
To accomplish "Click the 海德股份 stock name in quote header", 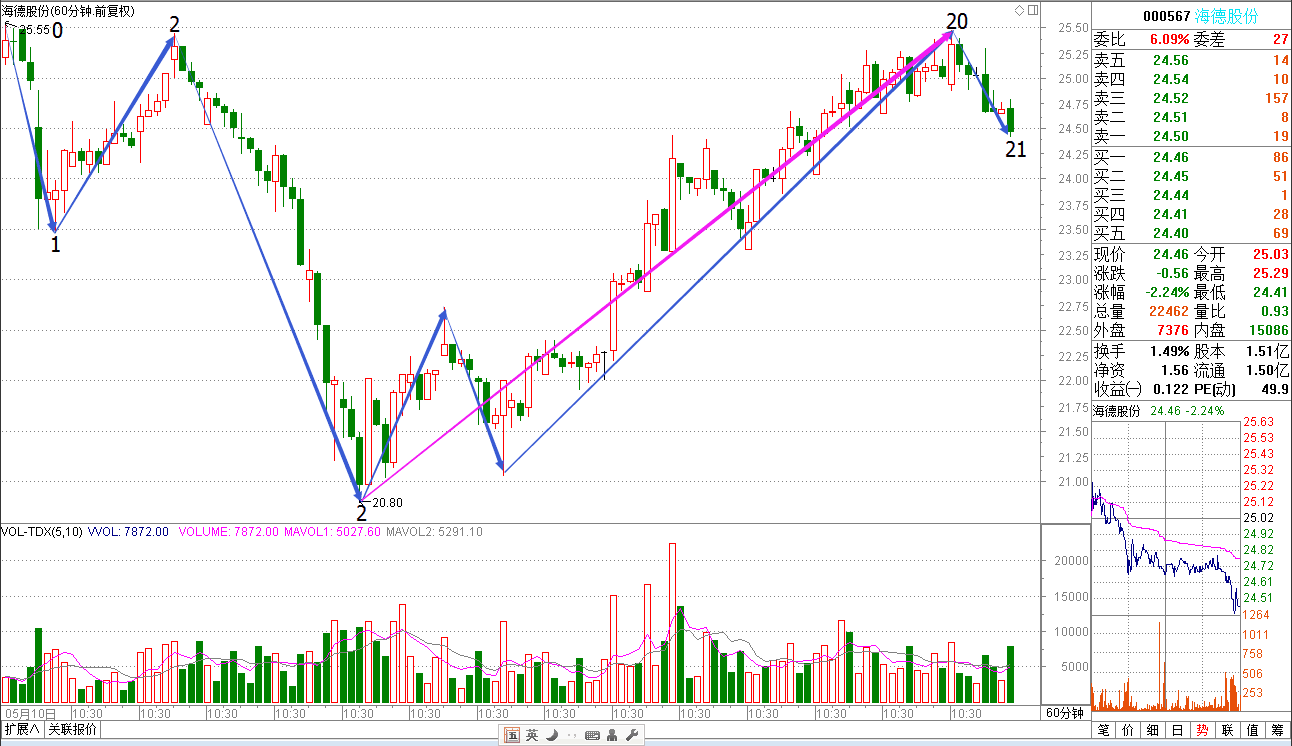I will 1228,16.
